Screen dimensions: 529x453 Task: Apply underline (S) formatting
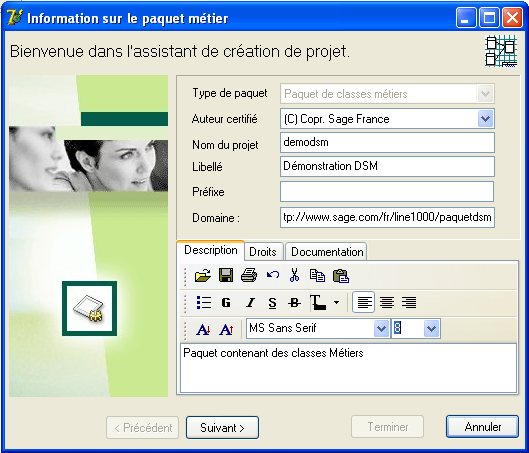coord(272,303)
